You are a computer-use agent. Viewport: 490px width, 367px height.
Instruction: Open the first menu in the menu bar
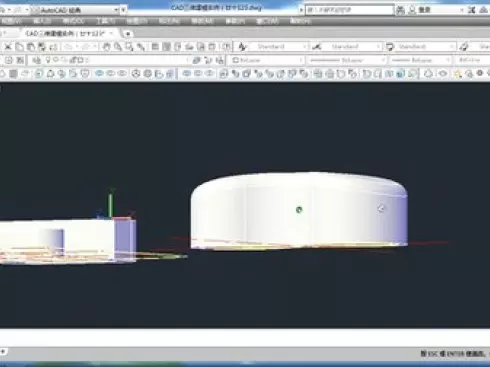coord(11,21)
